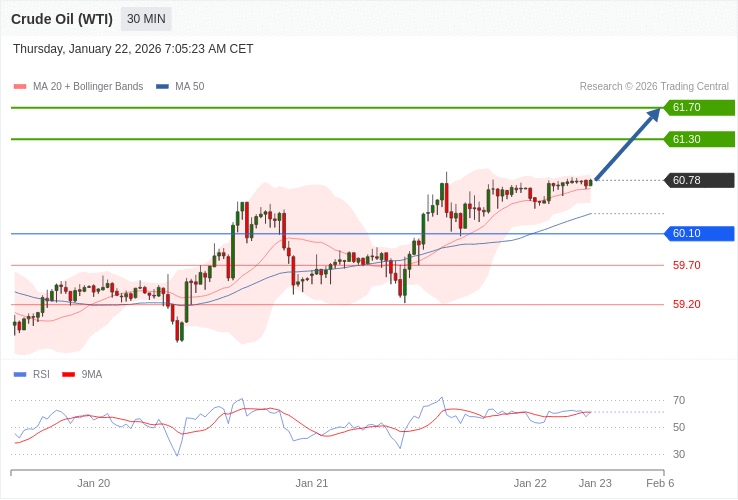The image size is (738, 500).
Task: Click the MA 20 + Bollinger Bands legend swatch
Action: click(20, 87)
